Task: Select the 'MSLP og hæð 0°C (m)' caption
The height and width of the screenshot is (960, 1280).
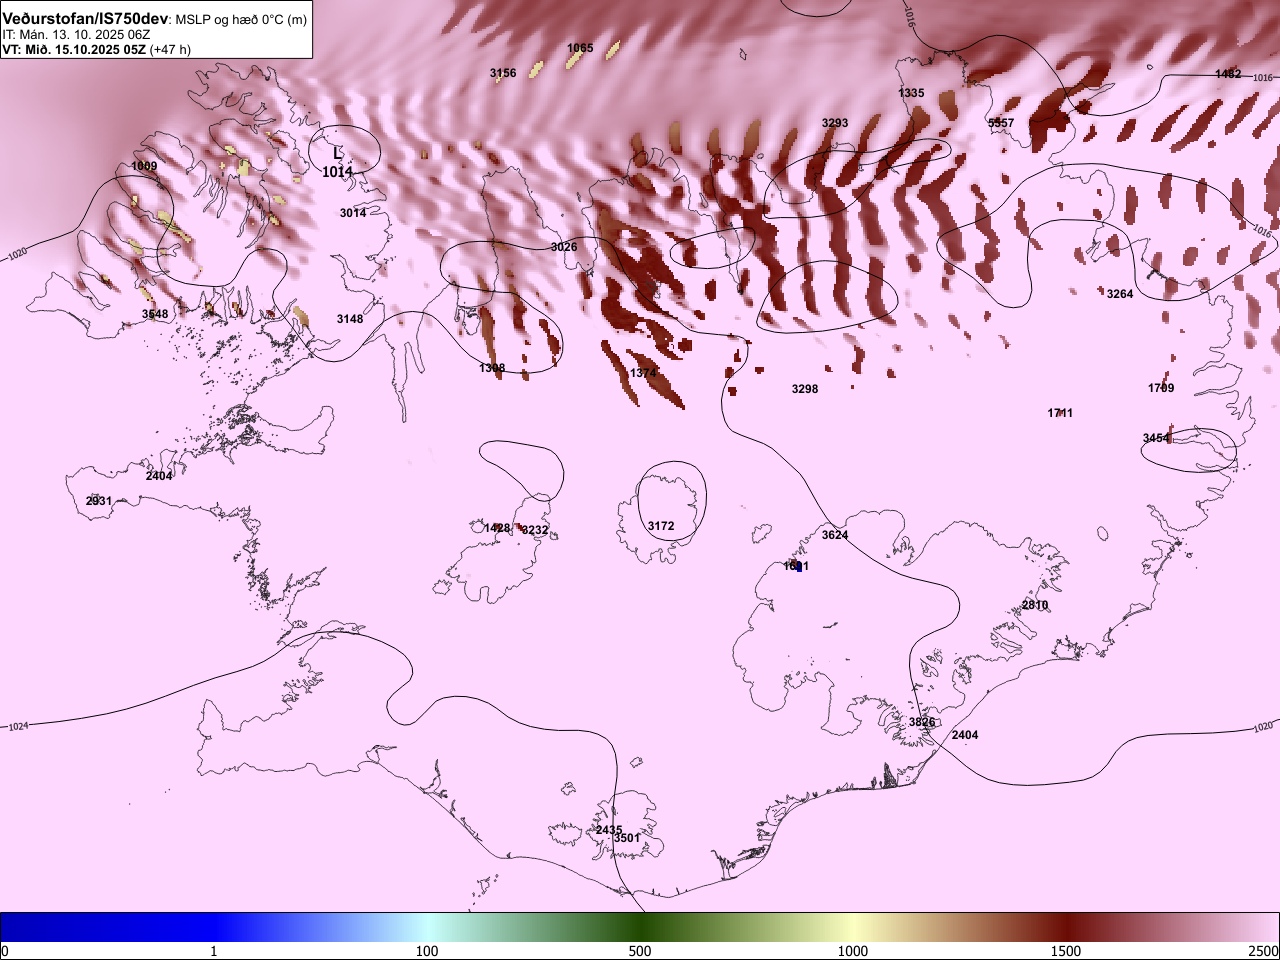Action: (x=241, y=20)
